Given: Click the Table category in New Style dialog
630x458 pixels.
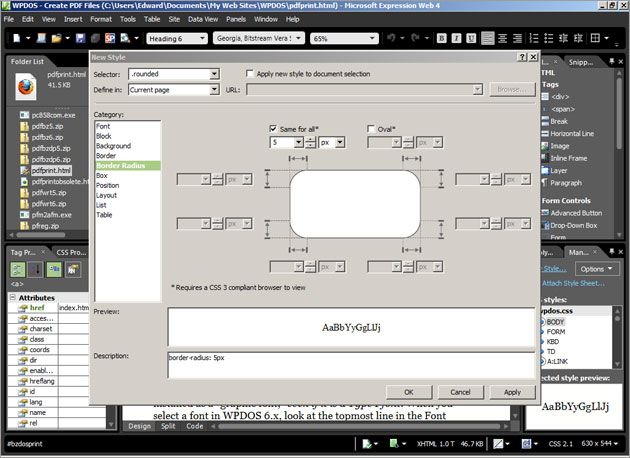Looking at the screenshot, I should [104, 215].
